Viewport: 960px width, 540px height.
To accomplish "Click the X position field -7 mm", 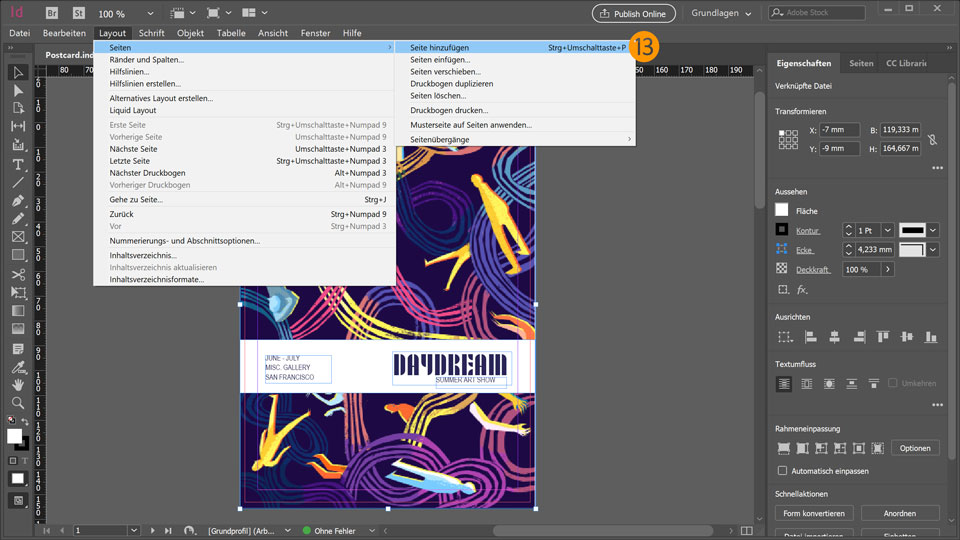I will 839,130.
